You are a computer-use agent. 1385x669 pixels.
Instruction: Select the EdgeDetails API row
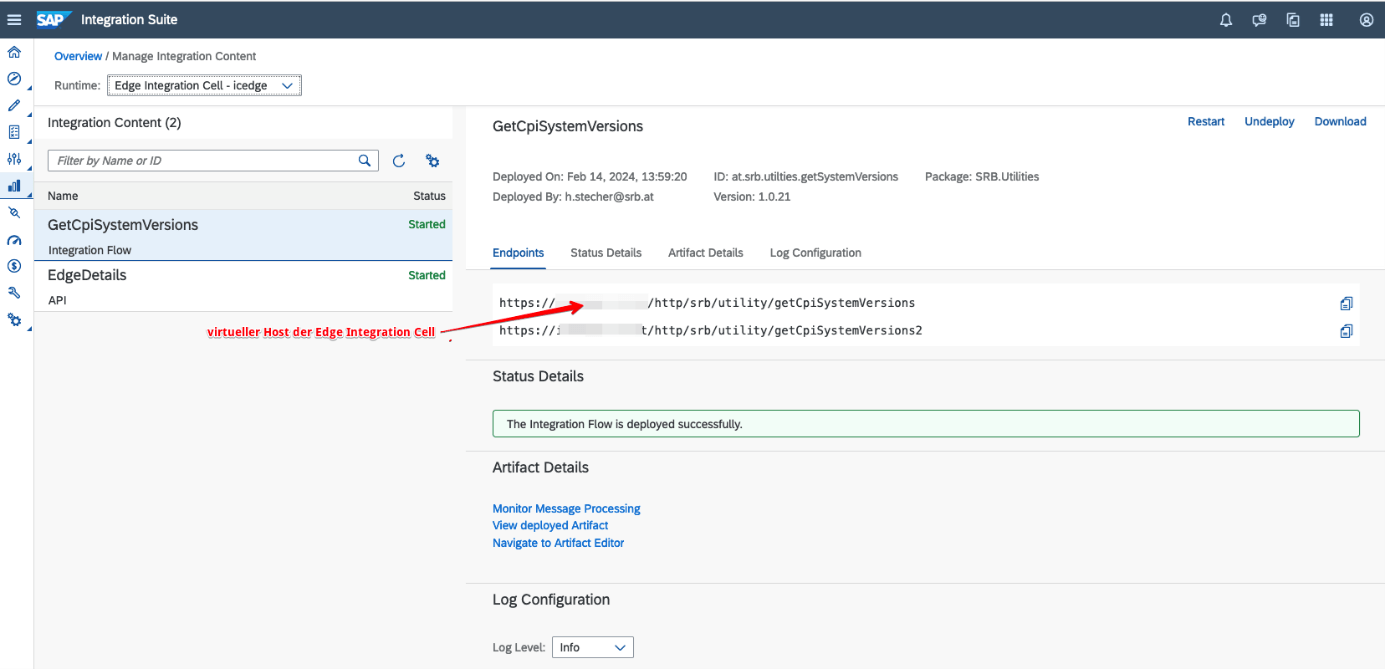pyautogui.click(x=243, y=286)
